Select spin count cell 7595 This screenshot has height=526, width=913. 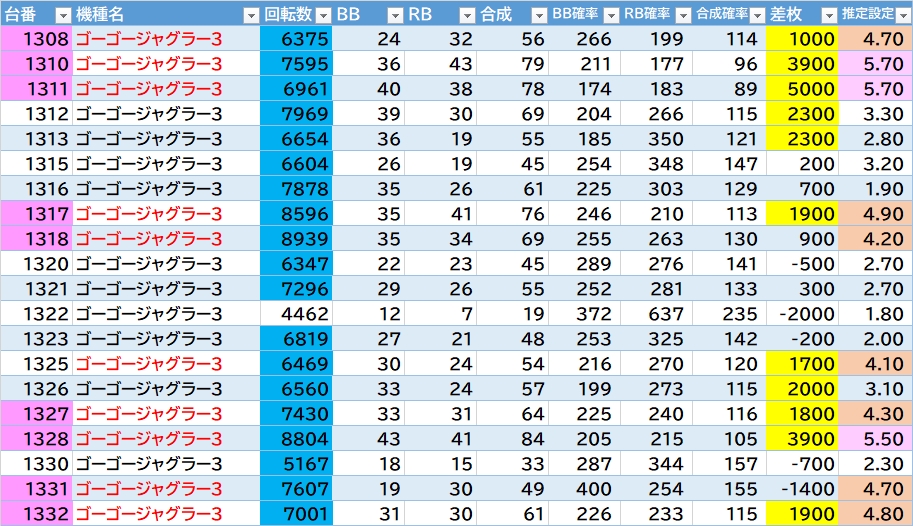(296, 63)
